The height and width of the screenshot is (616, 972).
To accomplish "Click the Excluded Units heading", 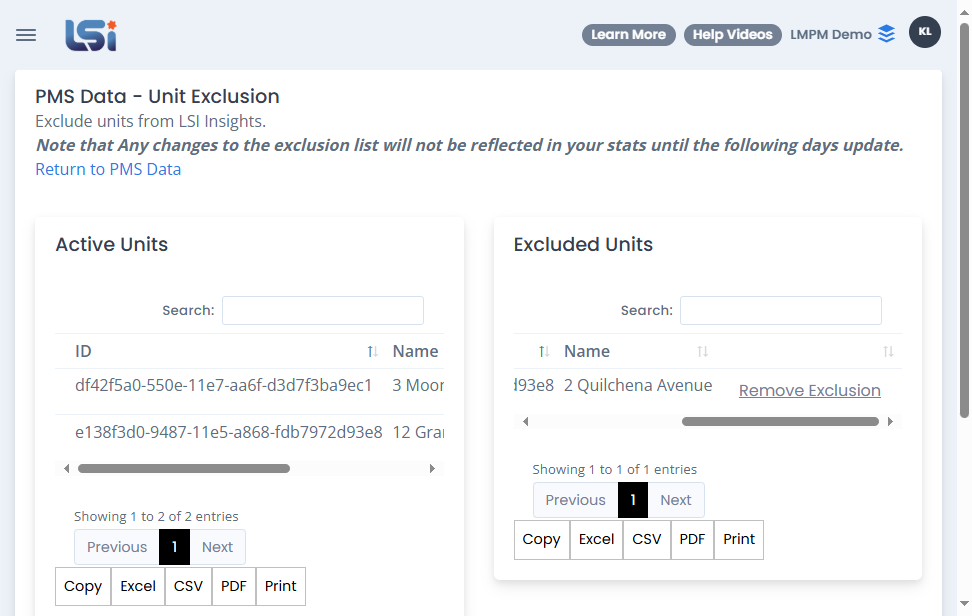I will (x=583, y=244).
